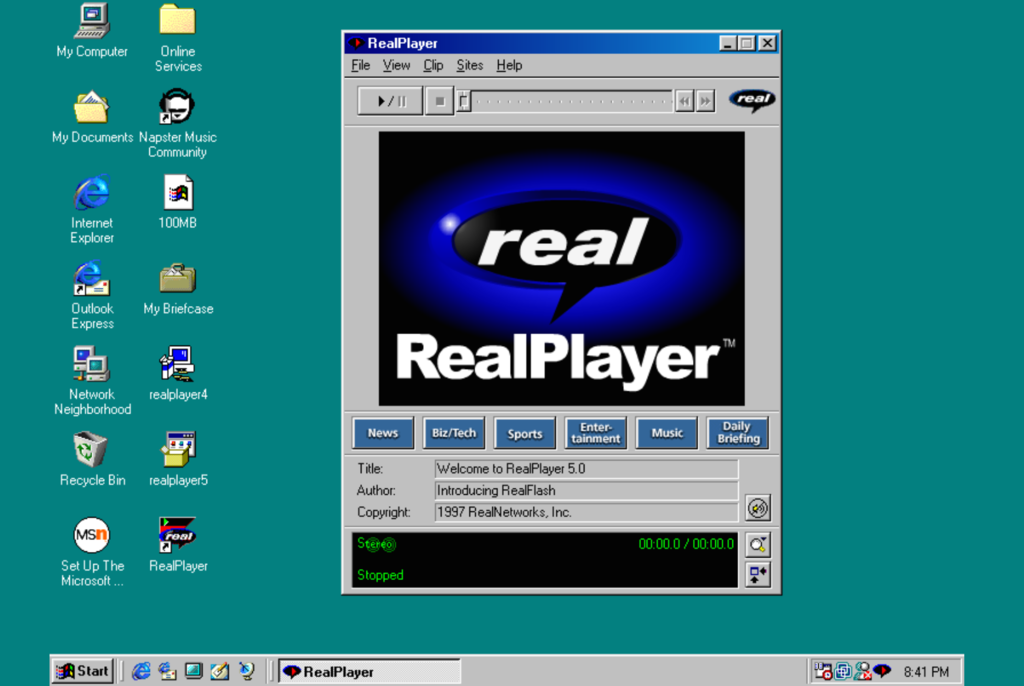Click the speaker volume icon
The height and width of the screenshot is (686, 1024).
tap(758, 508)
